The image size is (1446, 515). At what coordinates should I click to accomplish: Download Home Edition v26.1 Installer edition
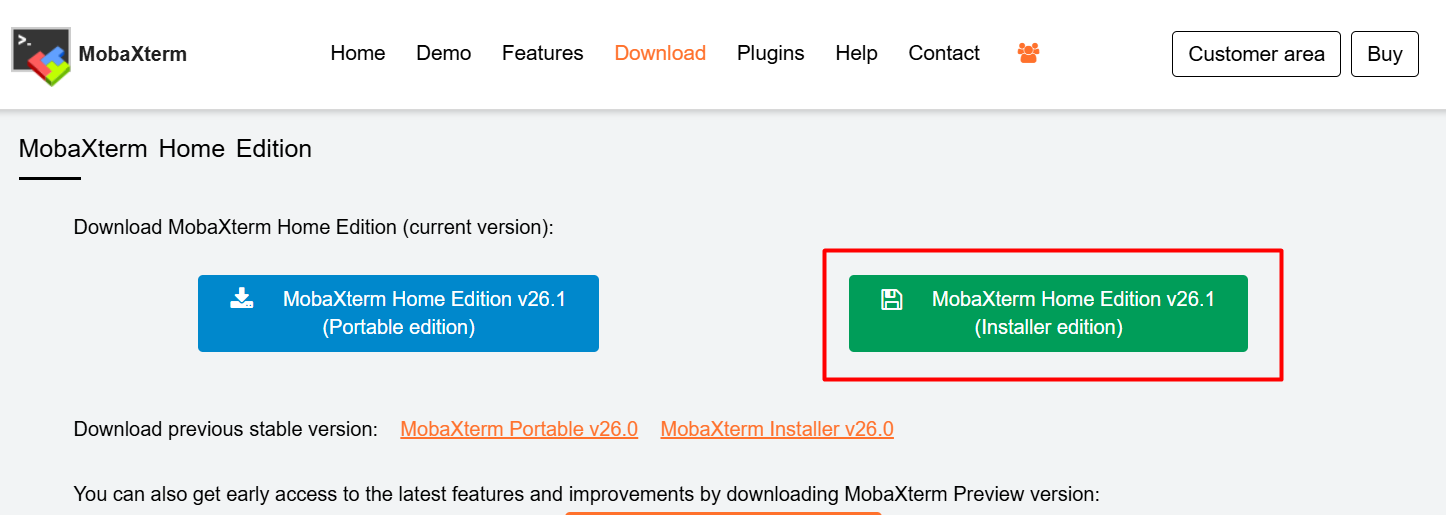tap(1048, 313)
